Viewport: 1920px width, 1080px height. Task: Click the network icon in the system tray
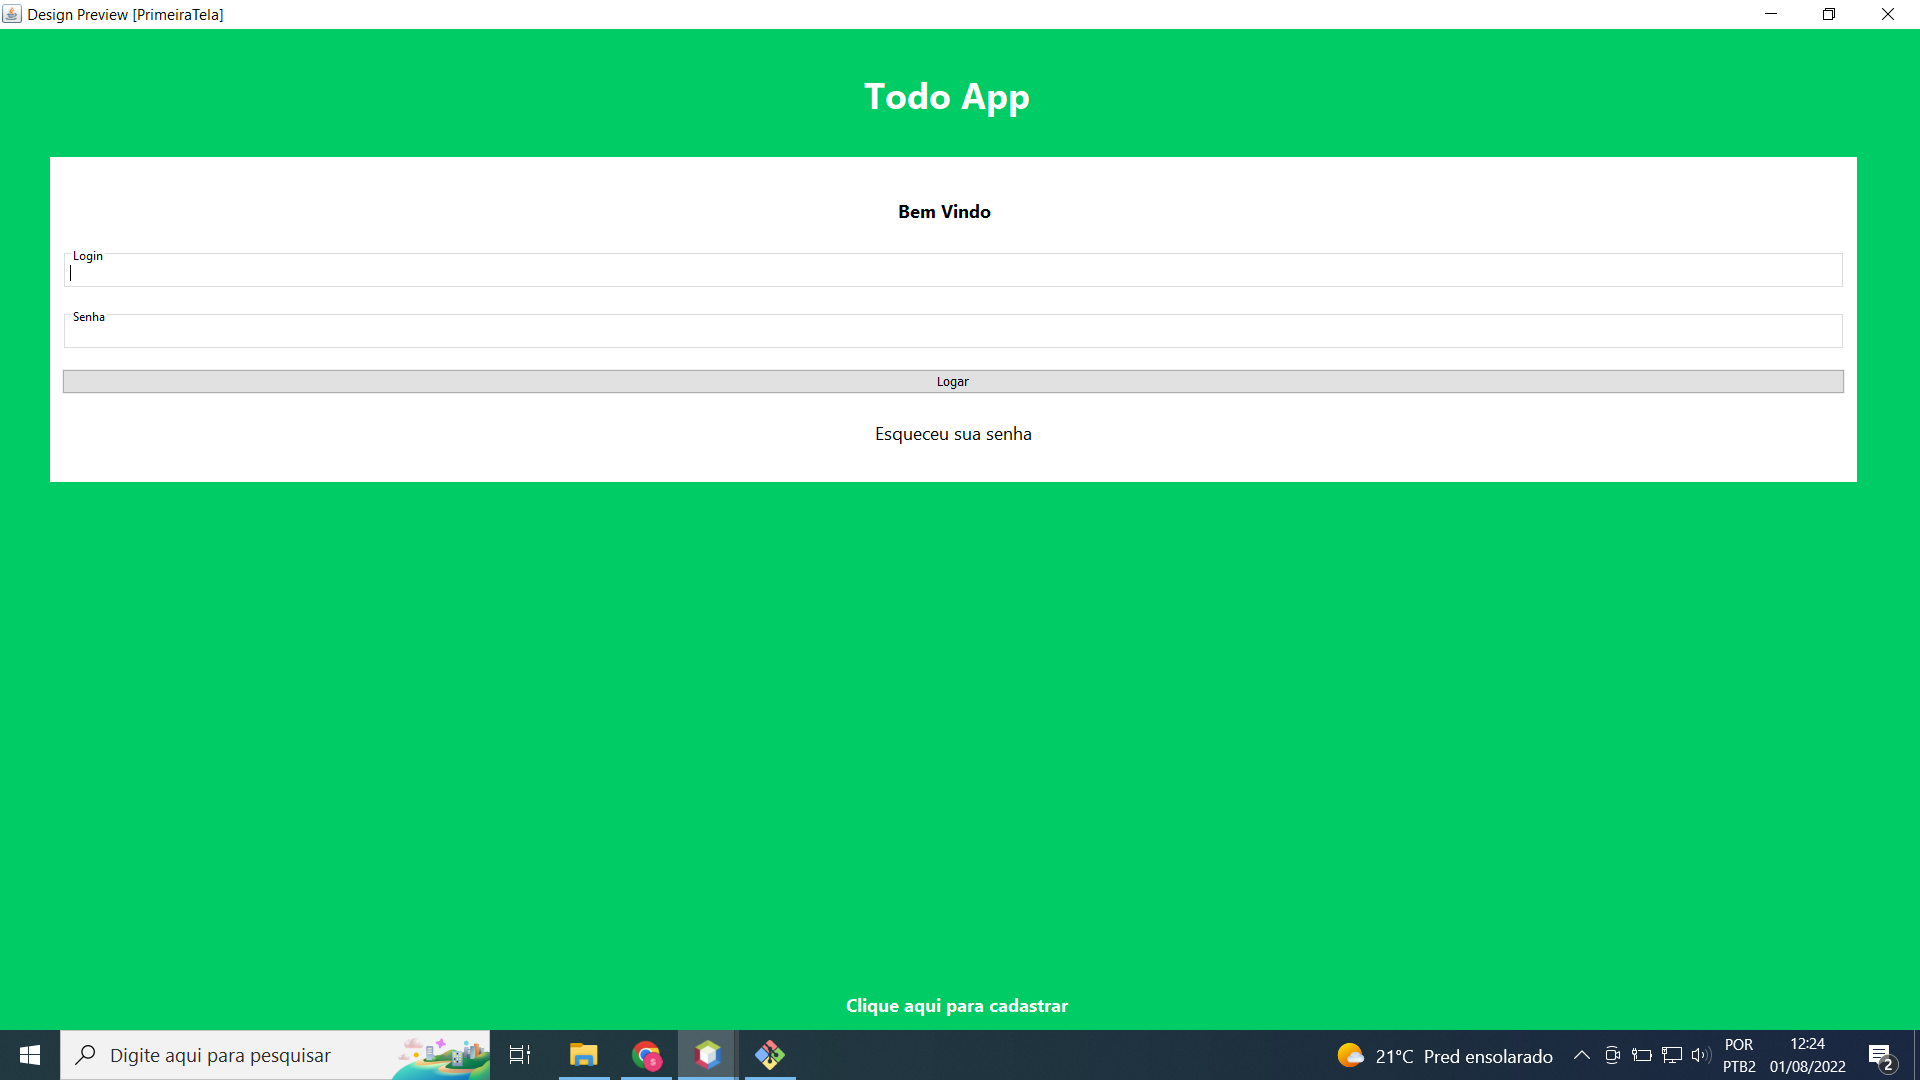pyautogui.click(x=1673, y=1055)
